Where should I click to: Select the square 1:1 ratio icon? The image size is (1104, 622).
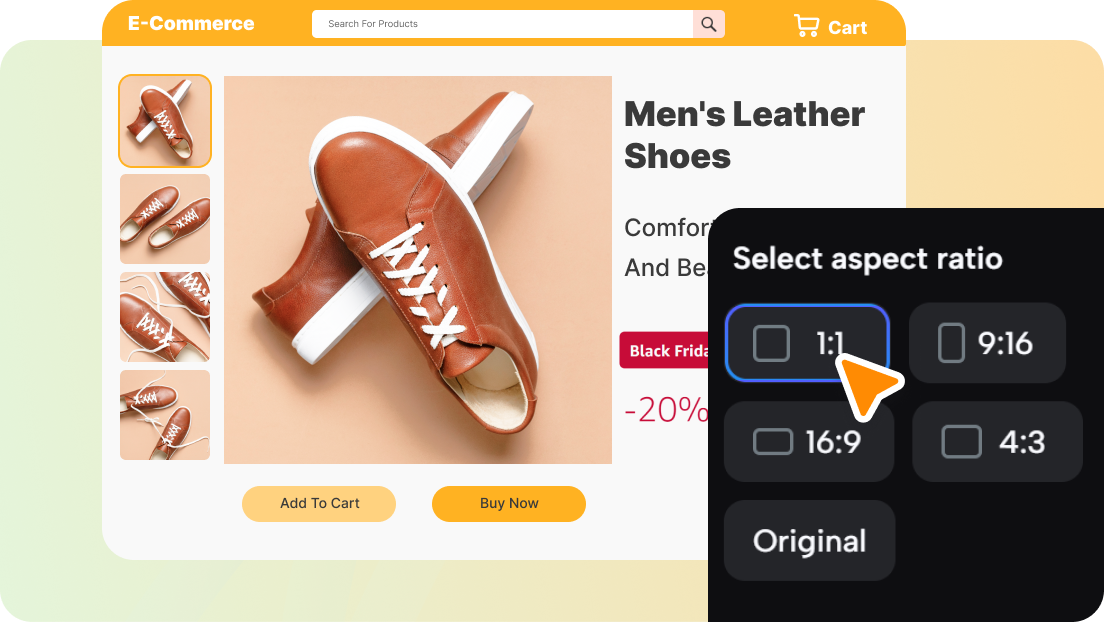[771, 343]
